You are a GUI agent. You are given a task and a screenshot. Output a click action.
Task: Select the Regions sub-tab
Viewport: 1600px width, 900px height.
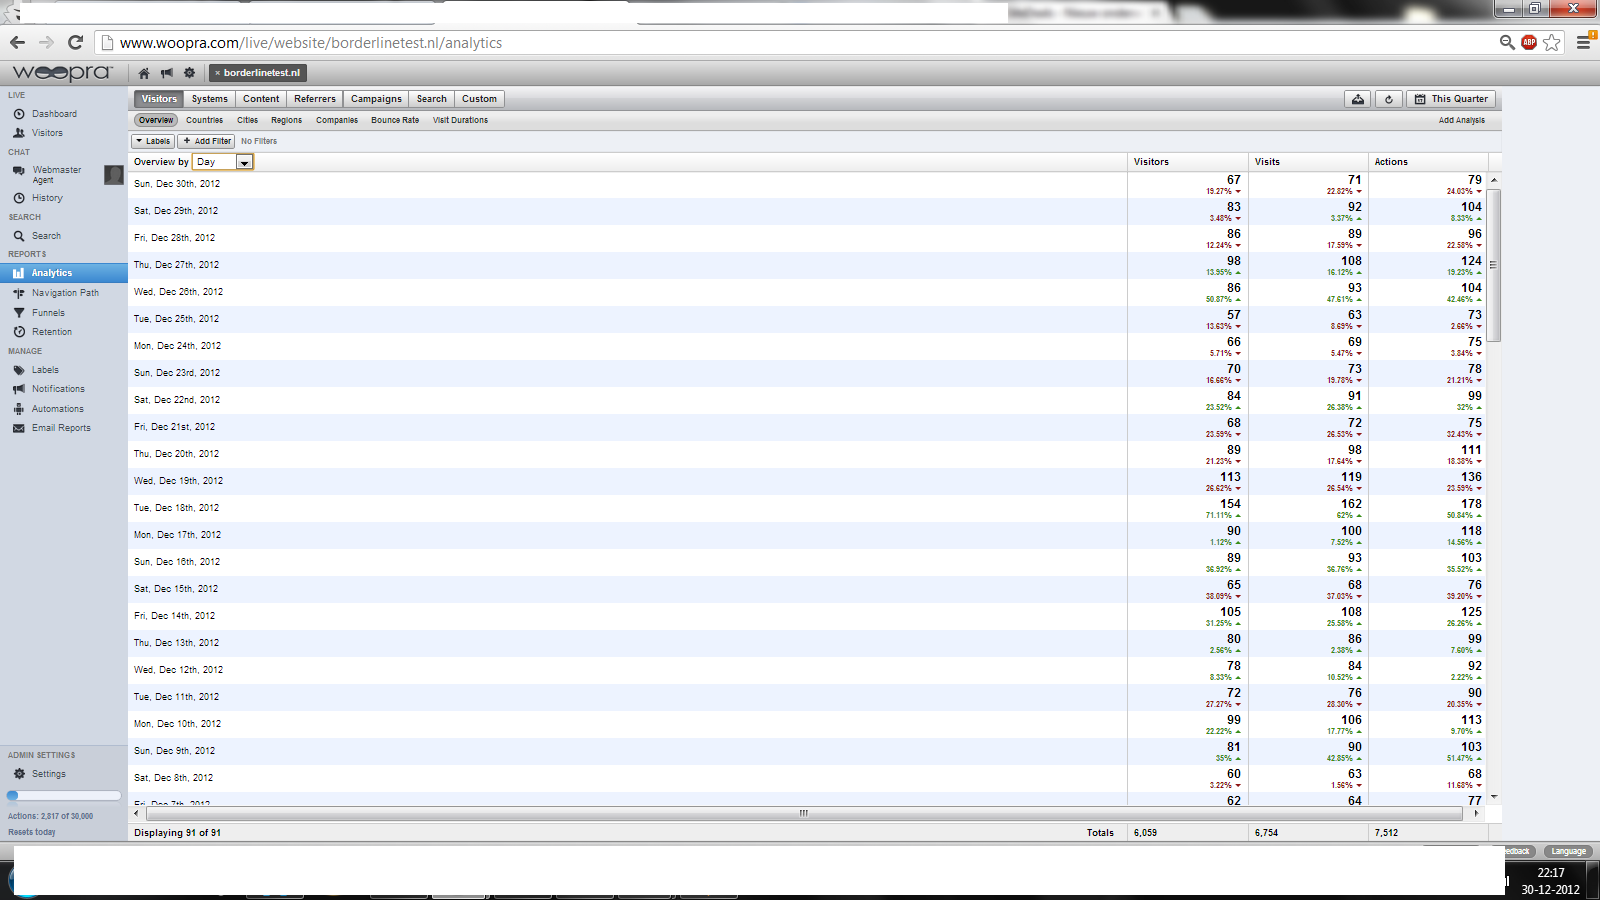click(x=286, y=120)
